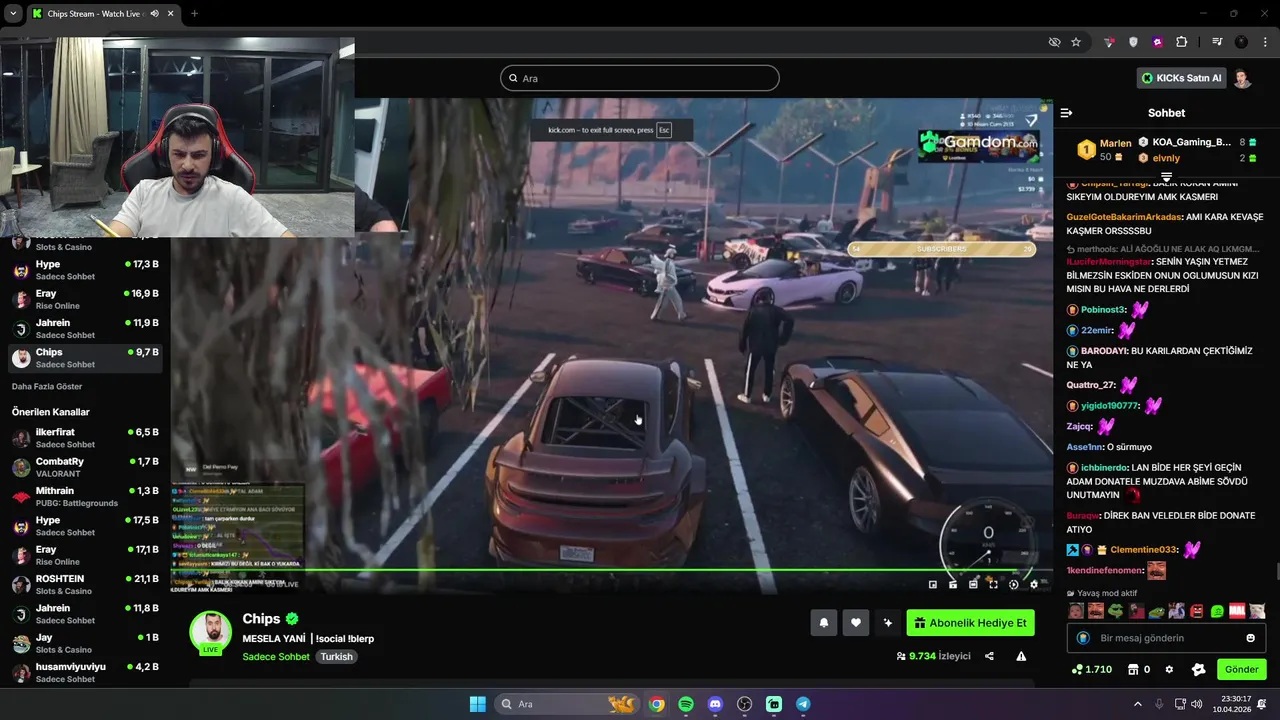This screenshot has height=720, width=1280.
Task: Open chat settings gear icon
Action: pyautogui.click(x=1169, y=669)
